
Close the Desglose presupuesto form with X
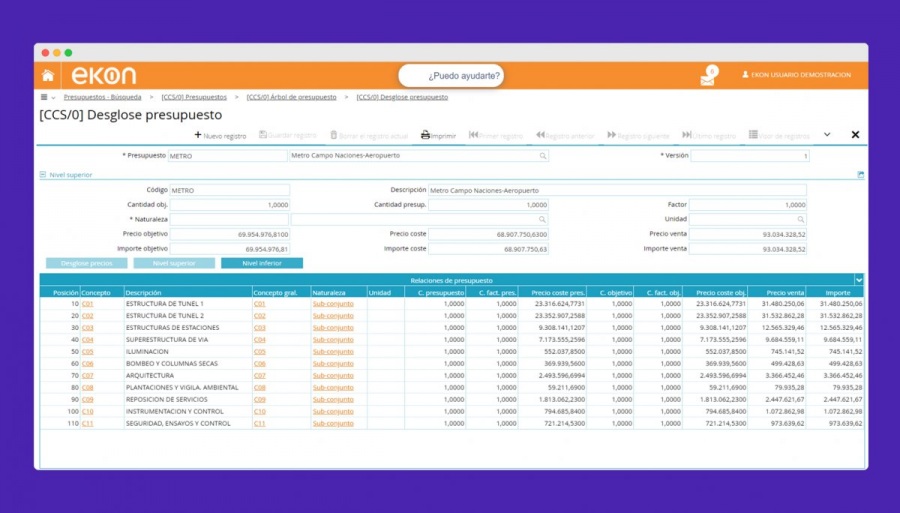(855, 135)
